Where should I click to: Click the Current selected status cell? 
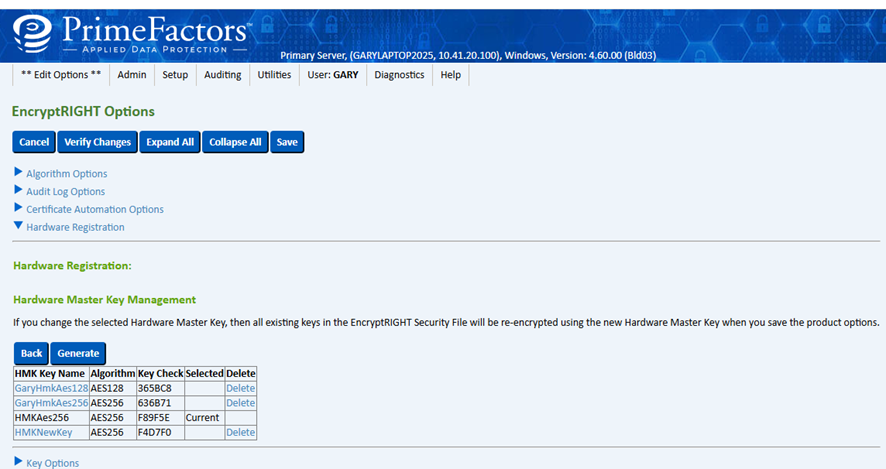tap(205, 418)
